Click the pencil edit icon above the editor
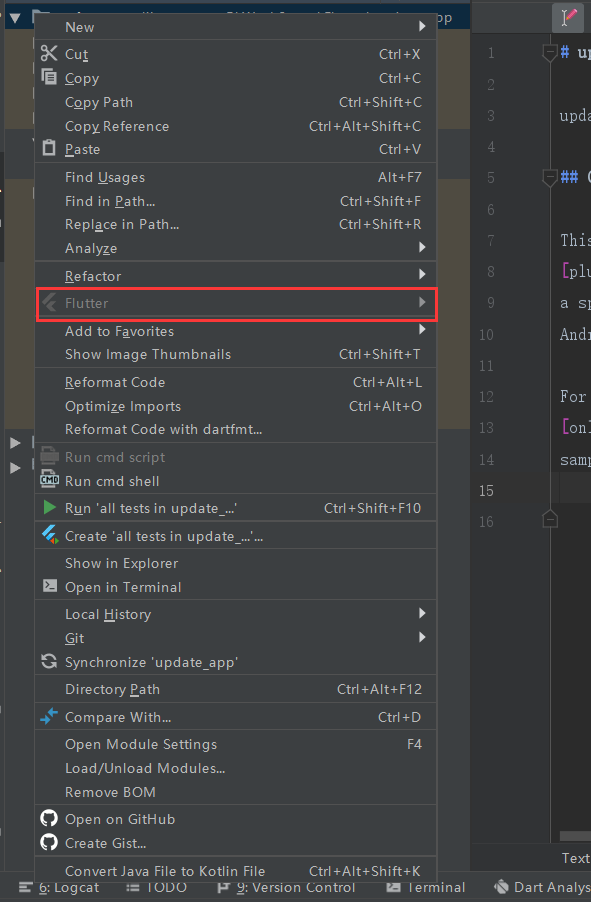591x902 pixels. point(568,17)
